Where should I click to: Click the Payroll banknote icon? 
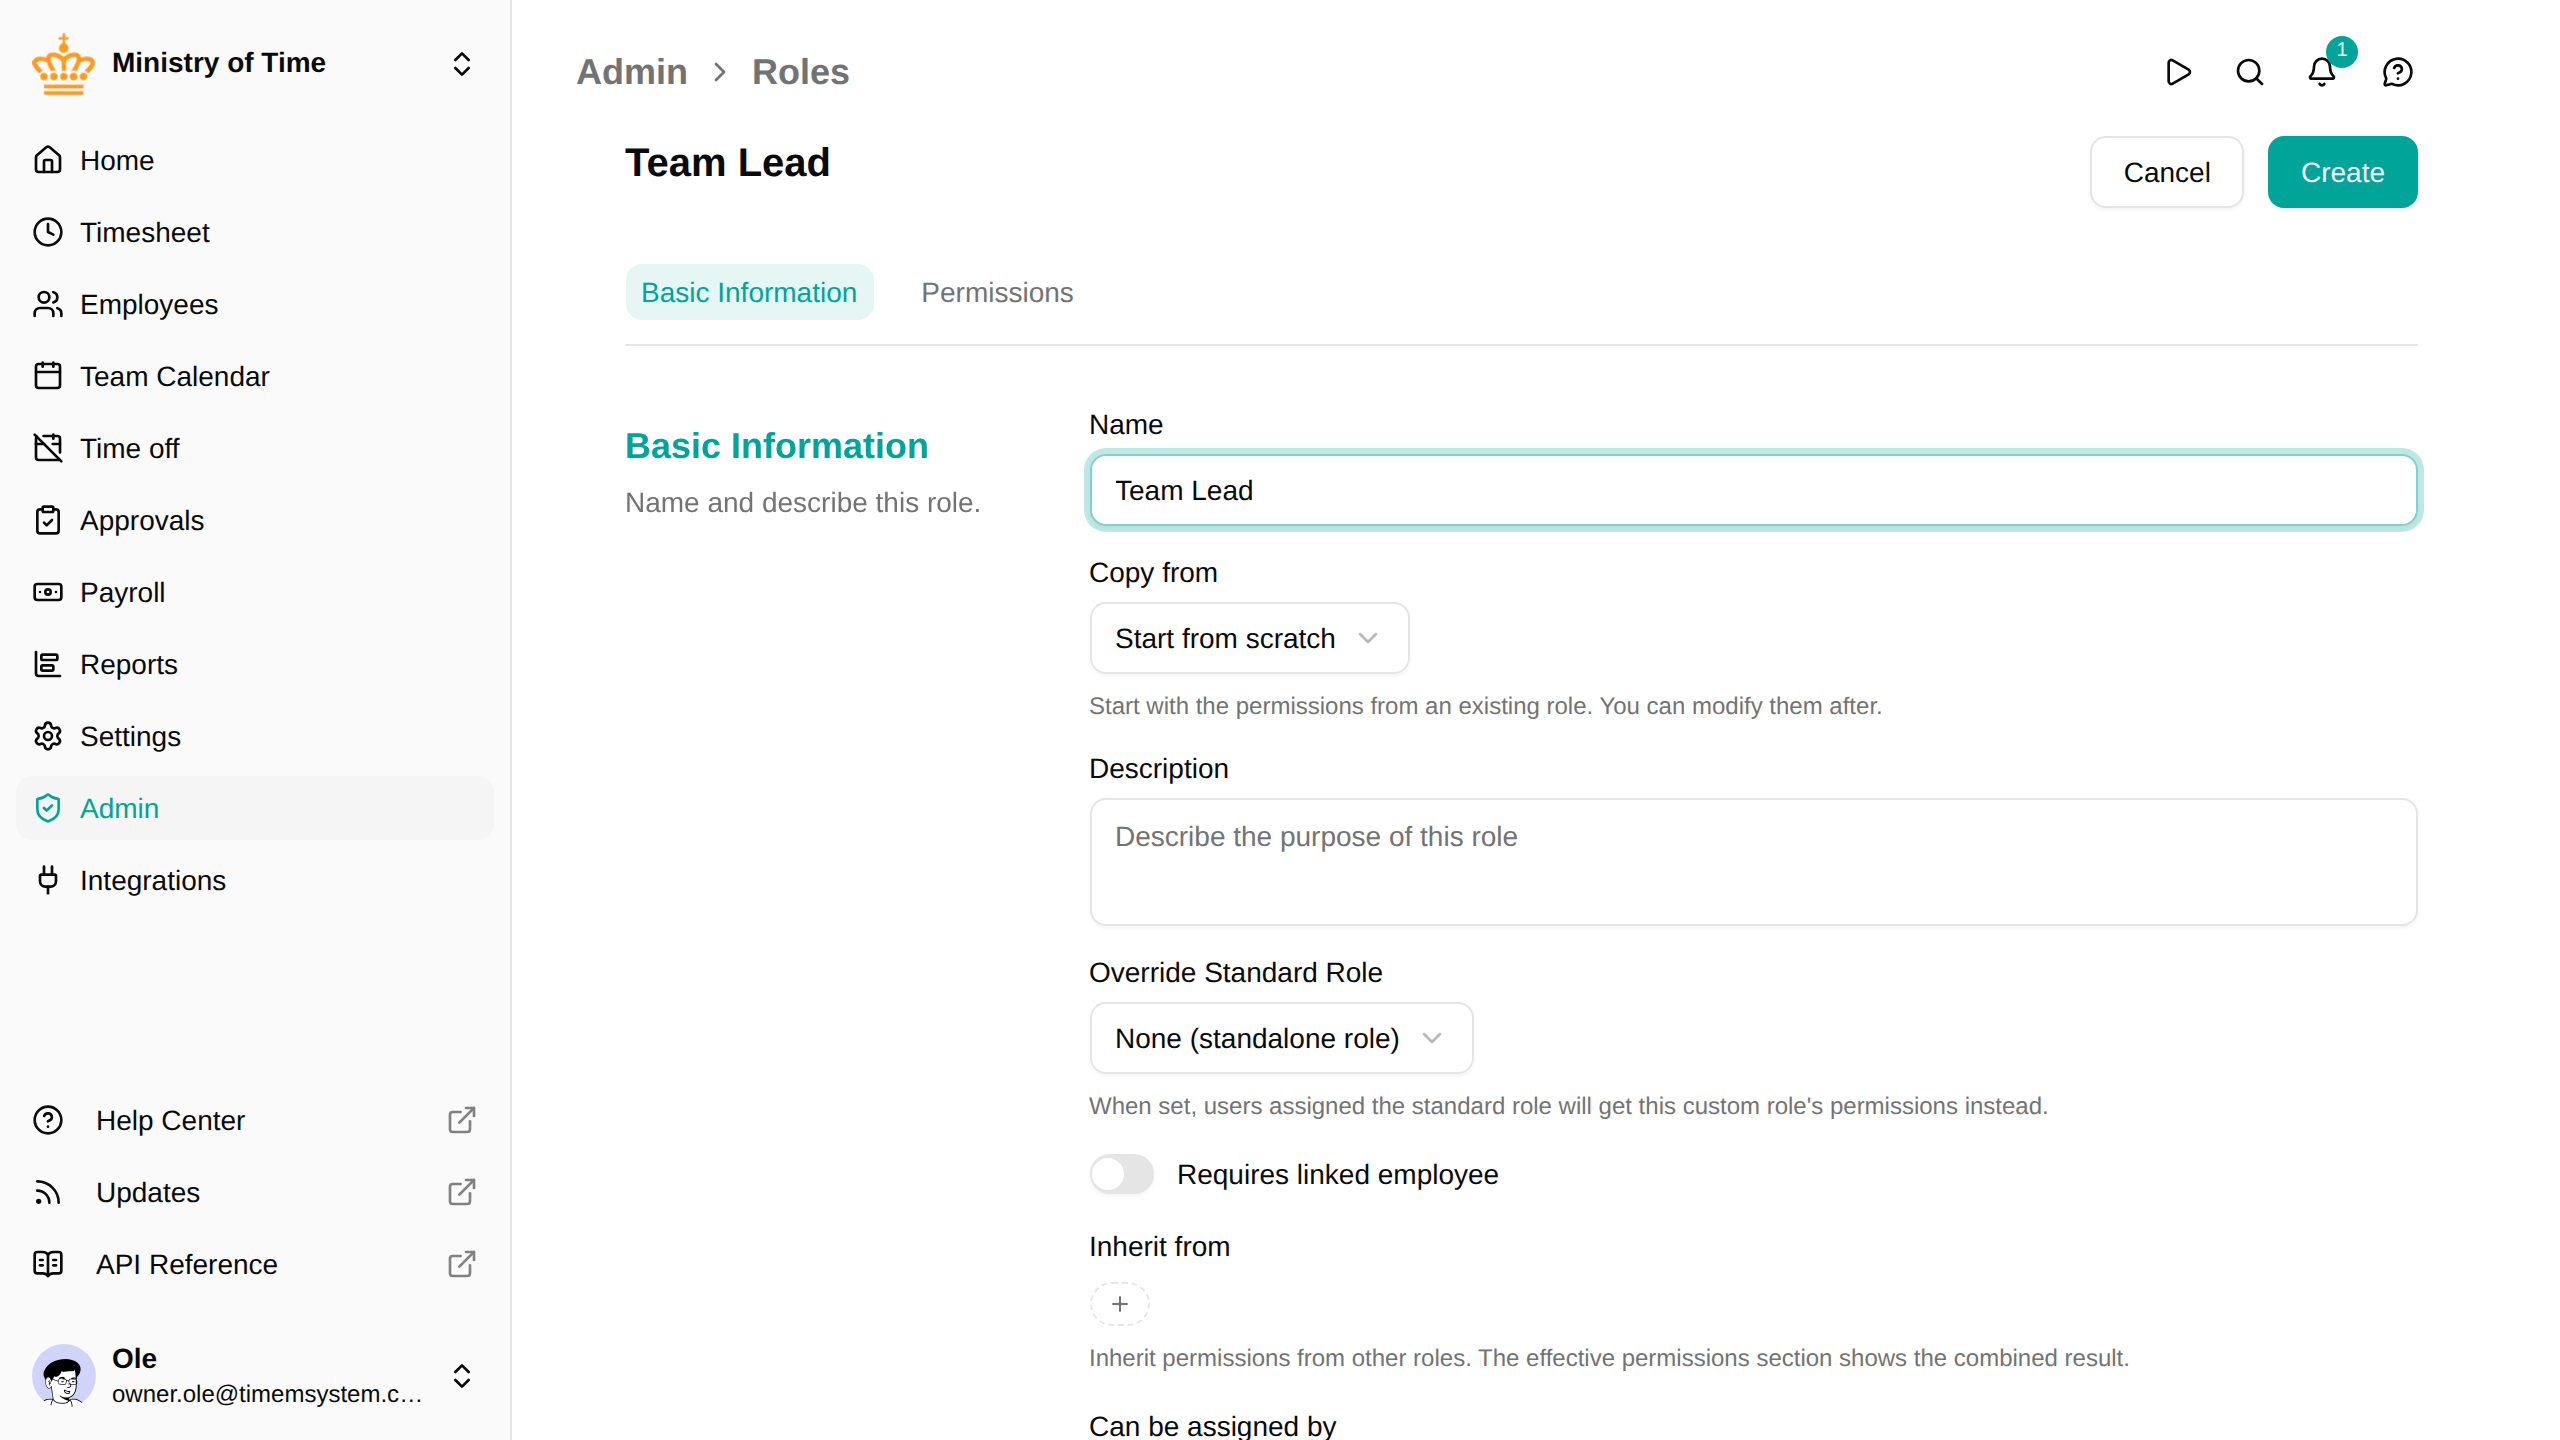click(48, 592)
